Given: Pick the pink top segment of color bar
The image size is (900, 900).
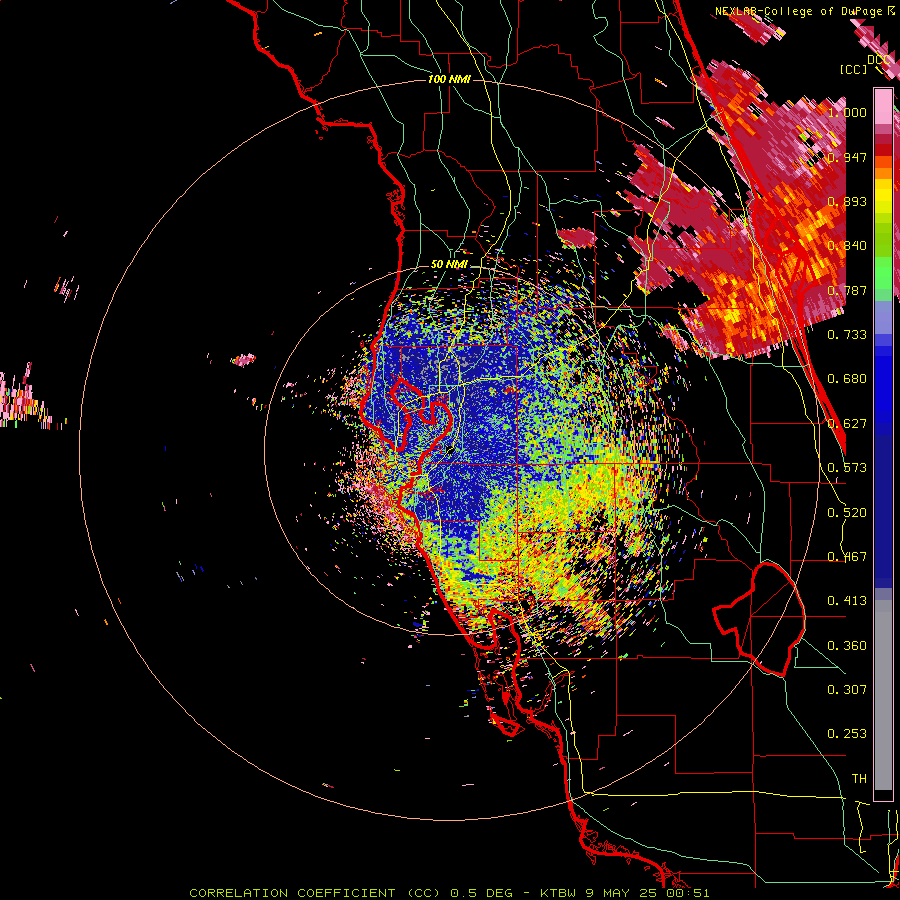Looking at the screenshot, I should point(883,106).
